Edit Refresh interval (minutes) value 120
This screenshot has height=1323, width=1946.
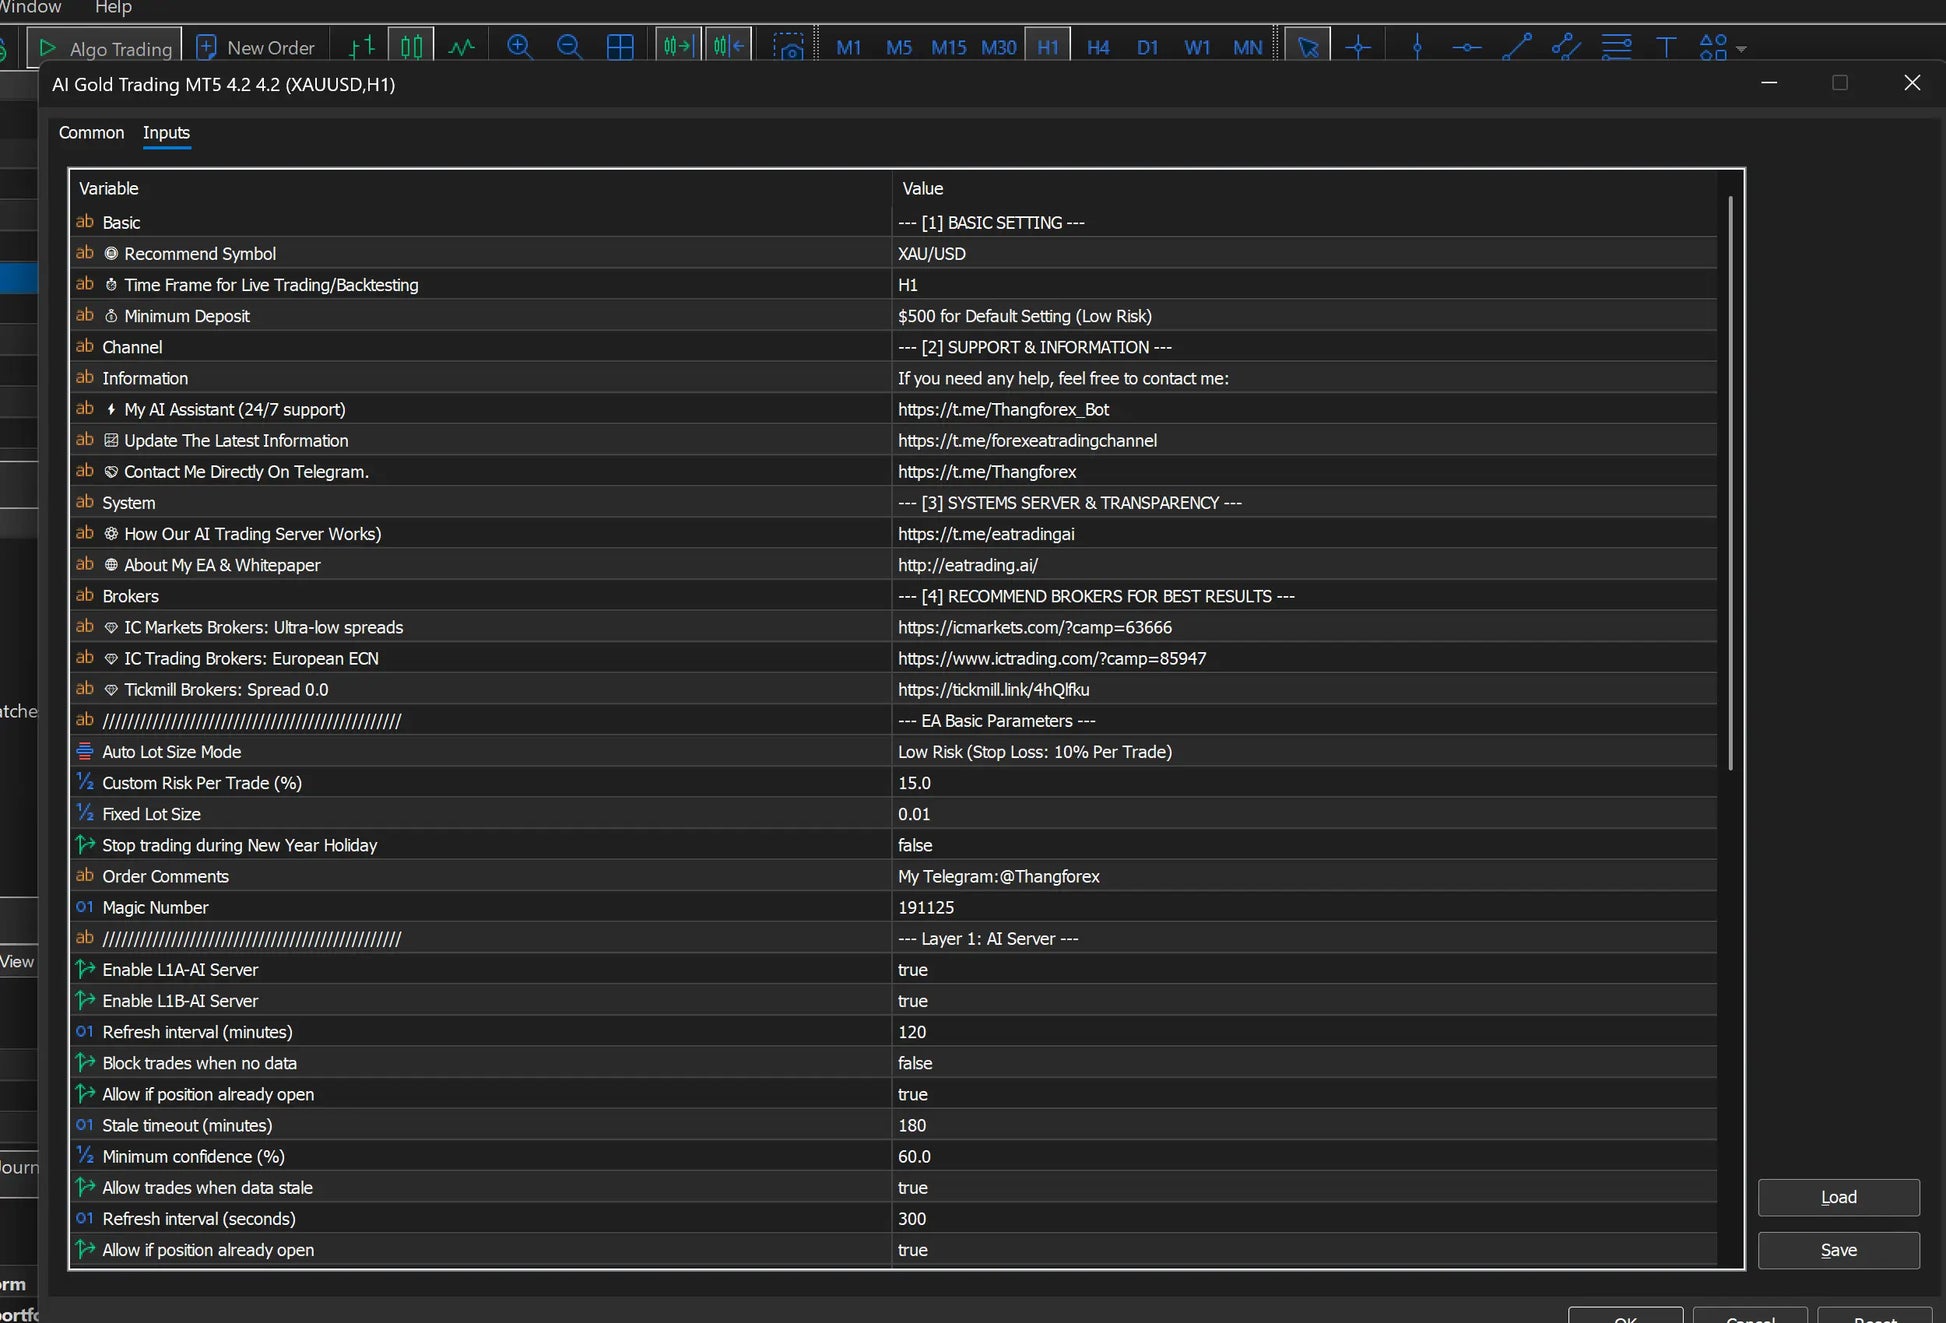tap(1304, 1032)
